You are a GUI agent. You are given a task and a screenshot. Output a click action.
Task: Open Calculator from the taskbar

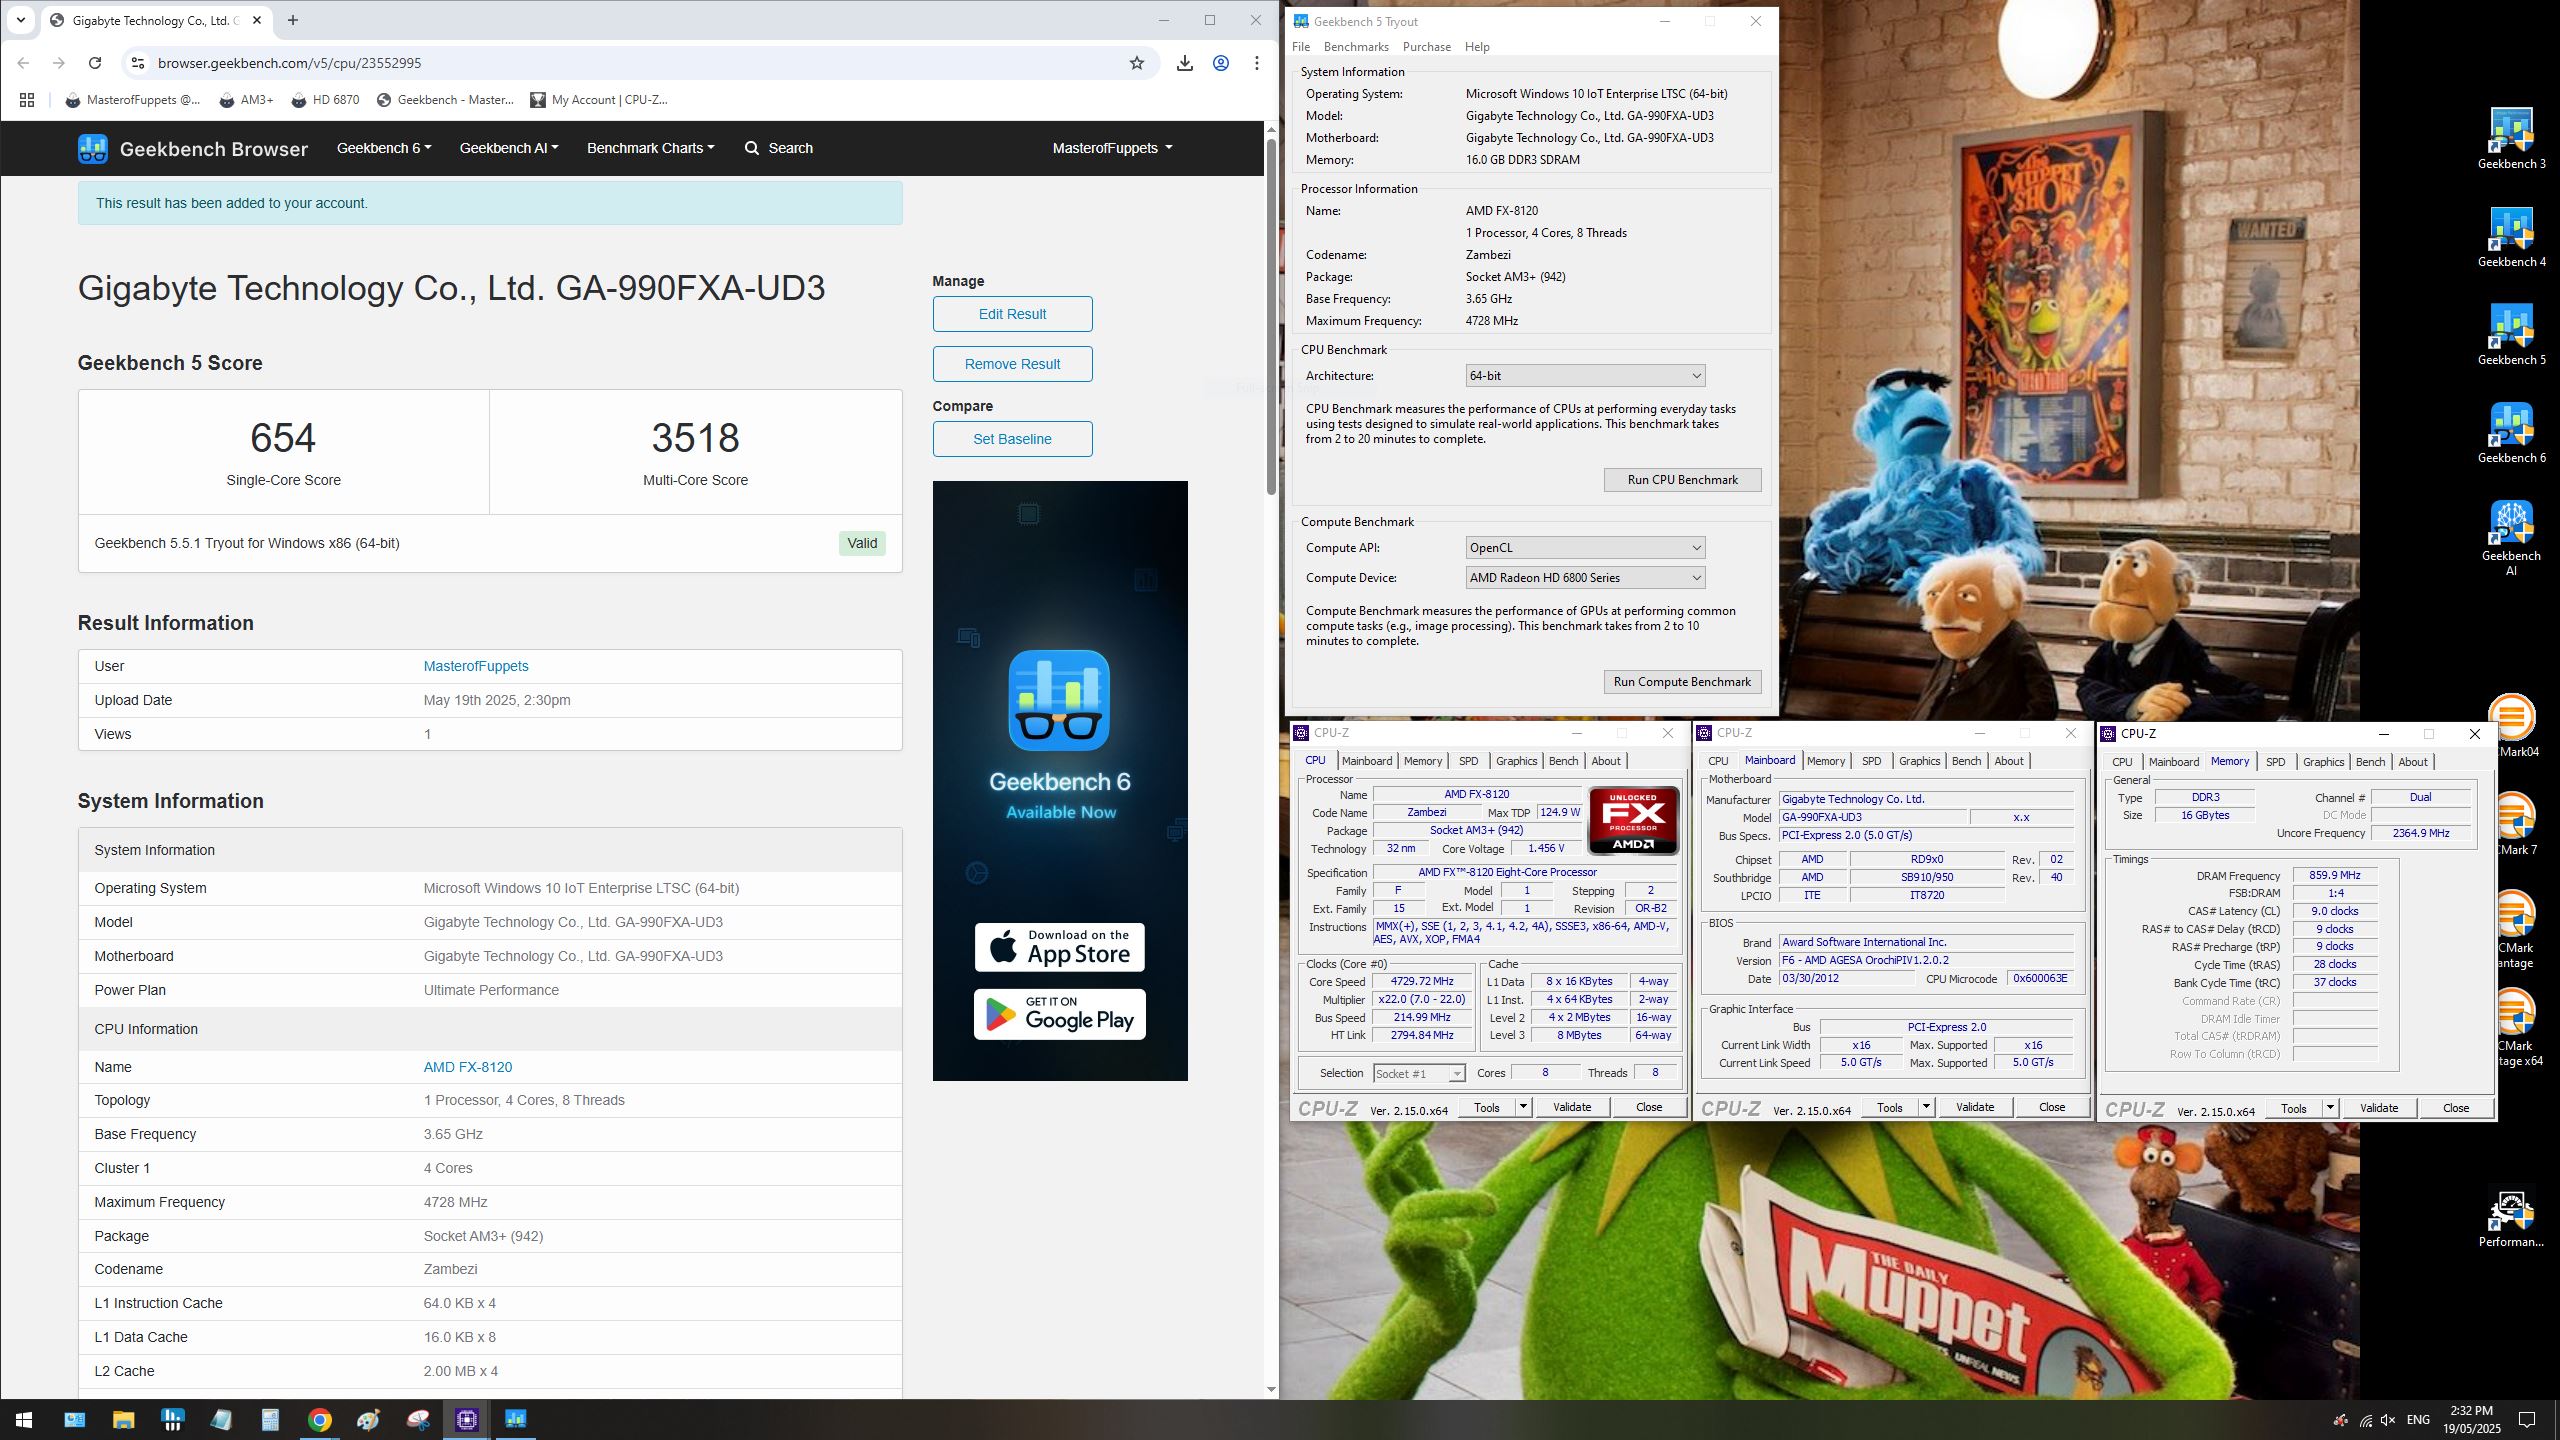tap(271, 1420)
